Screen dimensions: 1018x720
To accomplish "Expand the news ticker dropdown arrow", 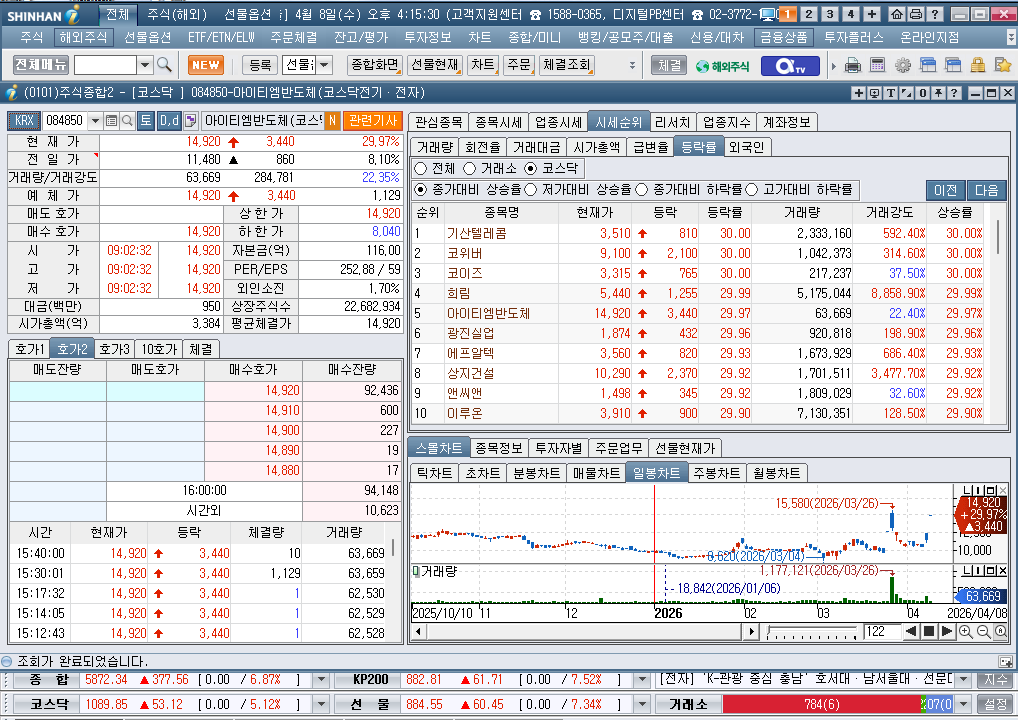I will (x=964, y=680).
